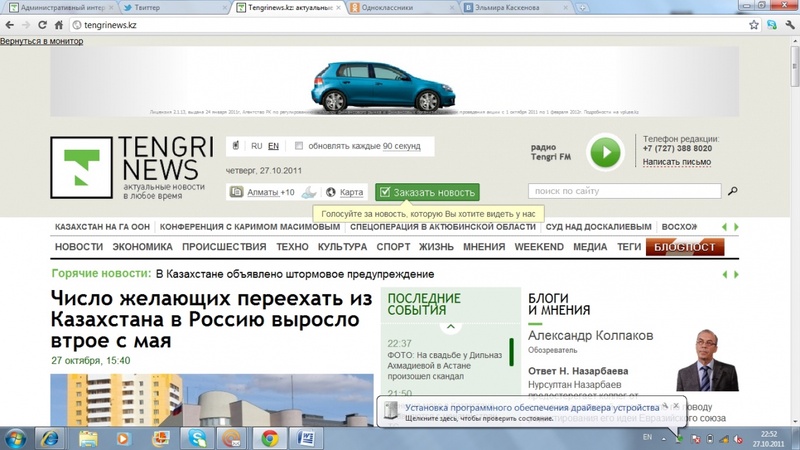Viewport: 800px width, 450px height.
Task: Open the ЭКОНОМИКА menu section
Action: tap(142, 247)
